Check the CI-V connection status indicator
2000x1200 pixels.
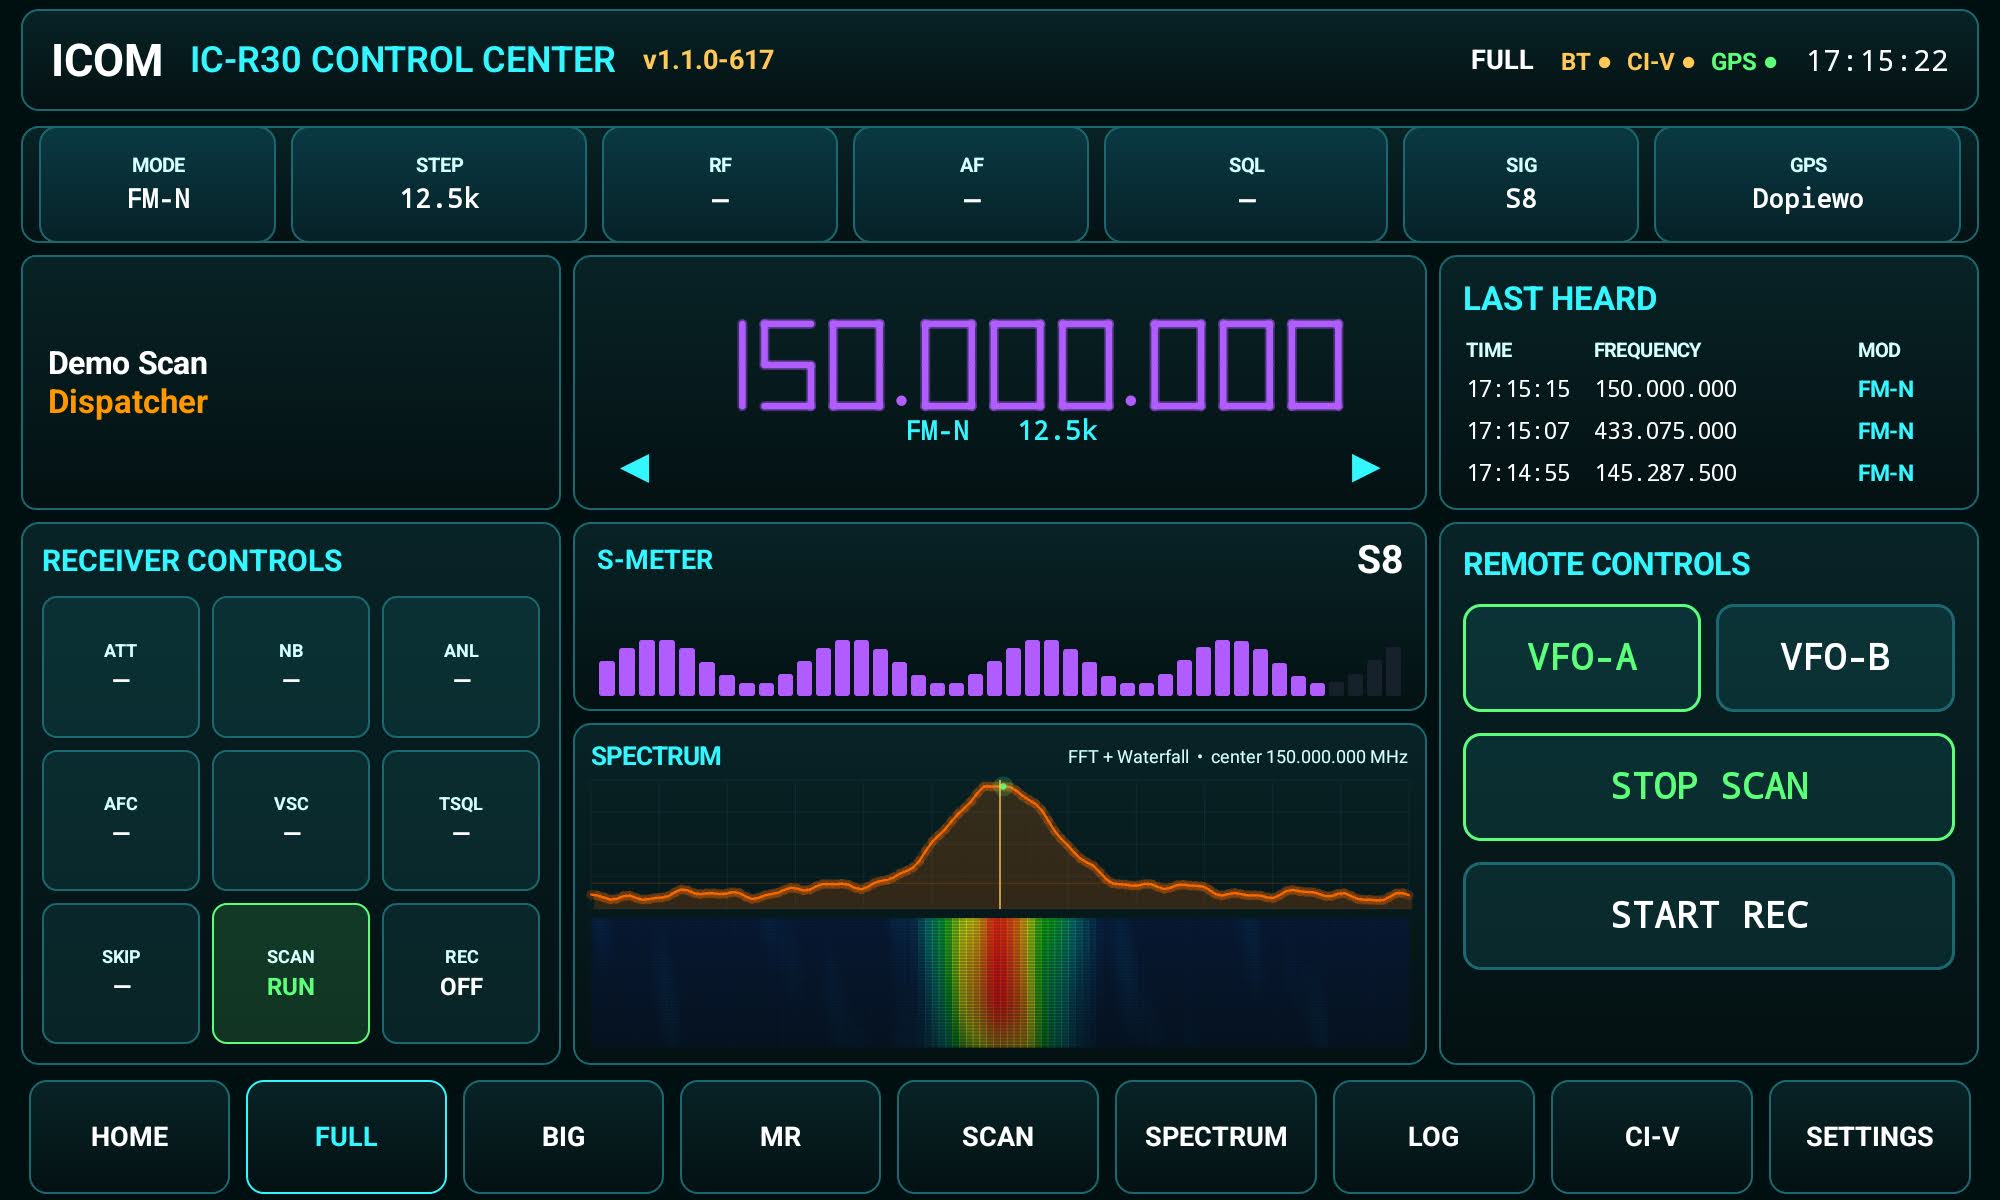point(1660,62)
